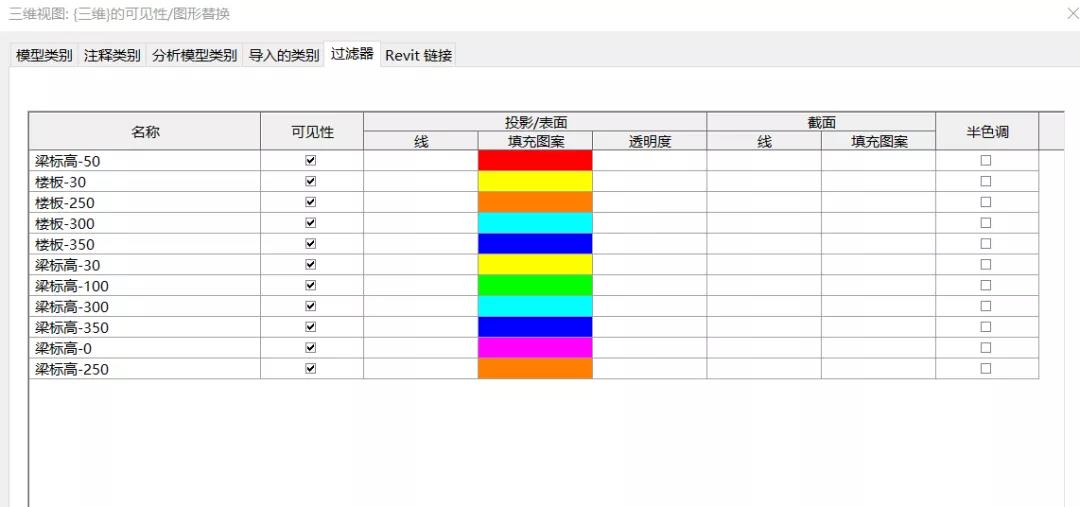
Task: Open the Revit 链接 tab
Action: coord(418,56)
